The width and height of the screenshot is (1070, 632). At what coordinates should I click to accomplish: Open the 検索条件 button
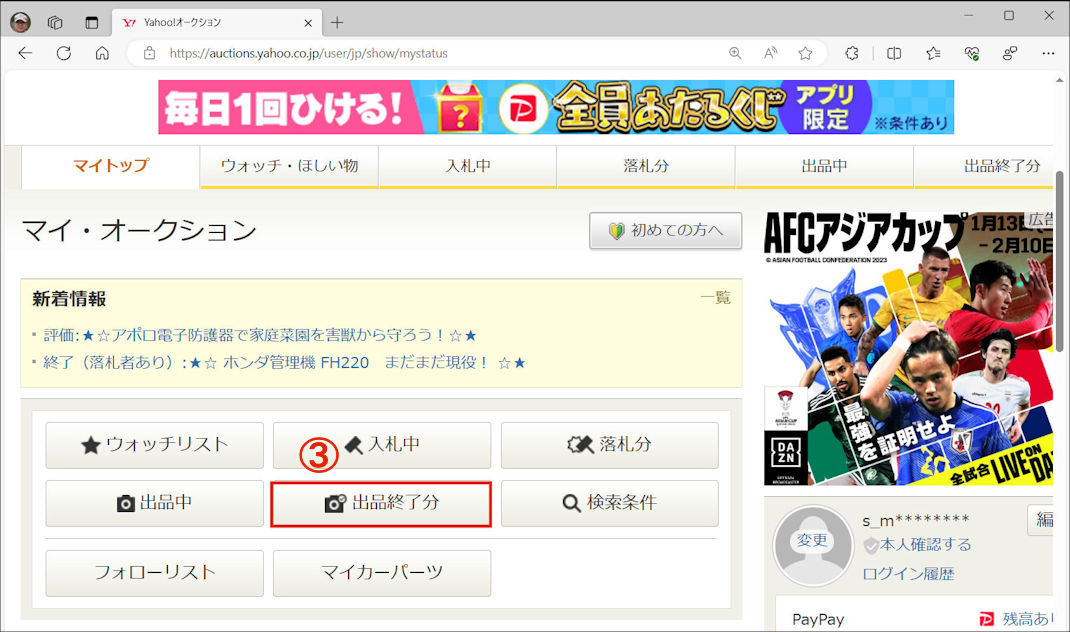click(609, 503)
